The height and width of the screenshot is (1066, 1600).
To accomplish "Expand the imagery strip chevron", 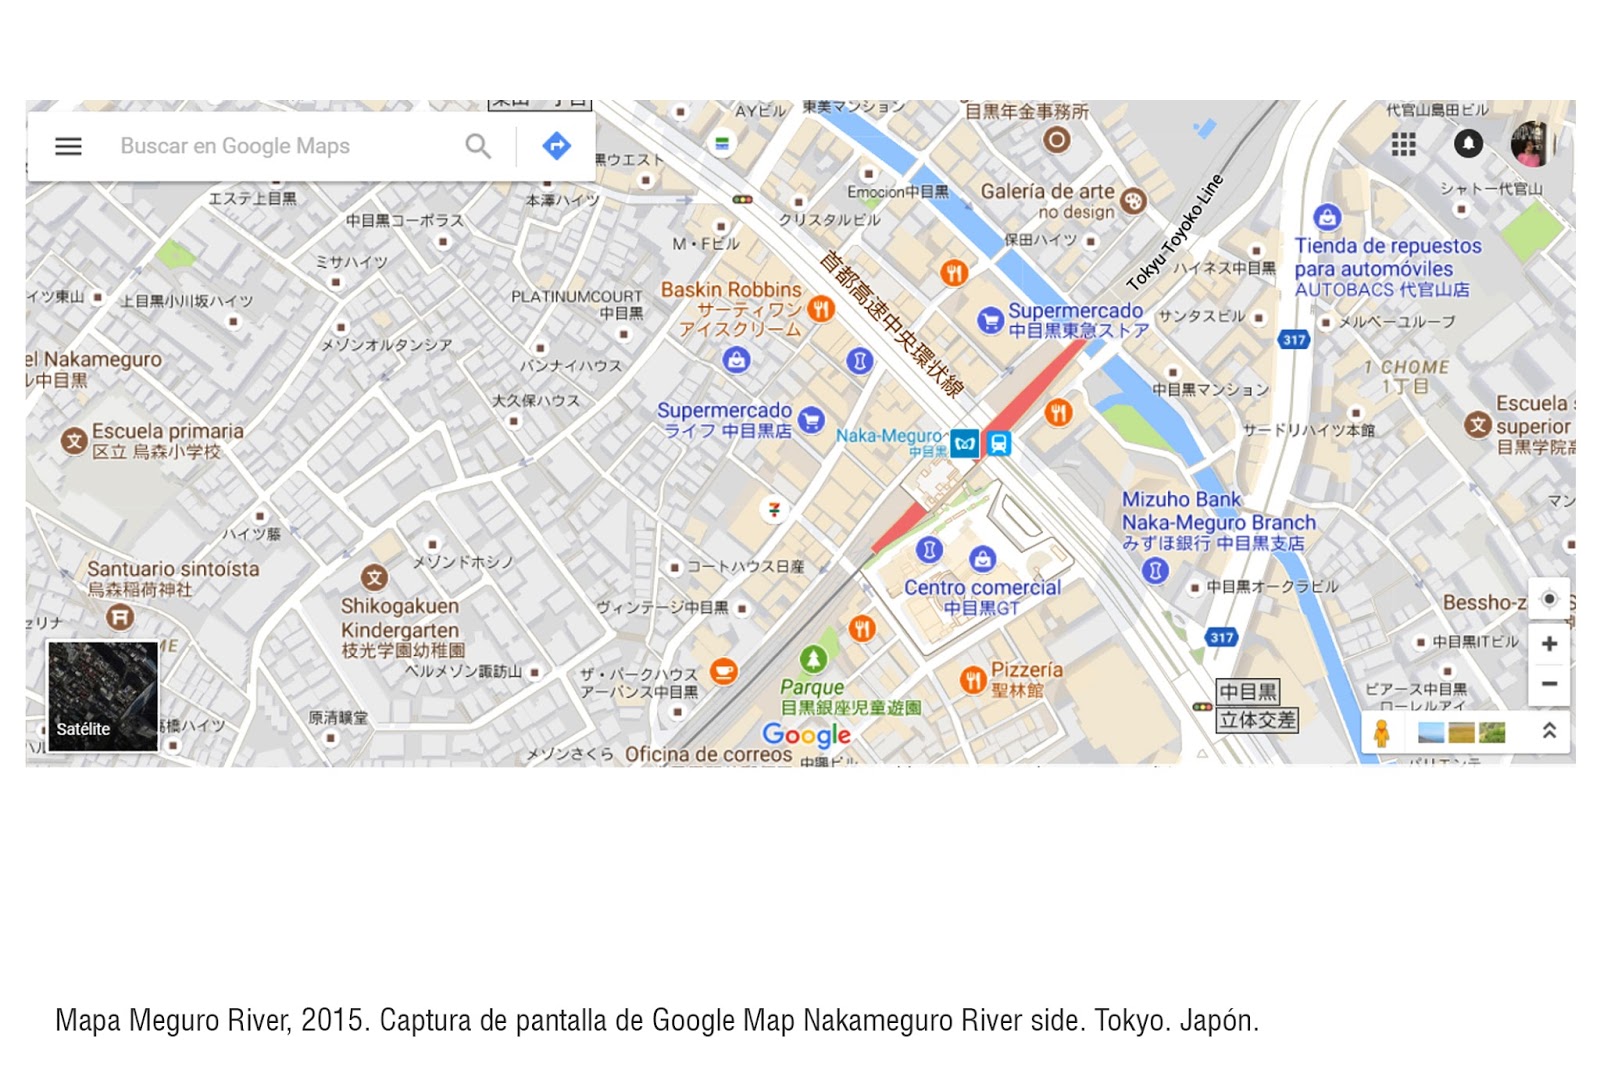I will point(1549,731).
